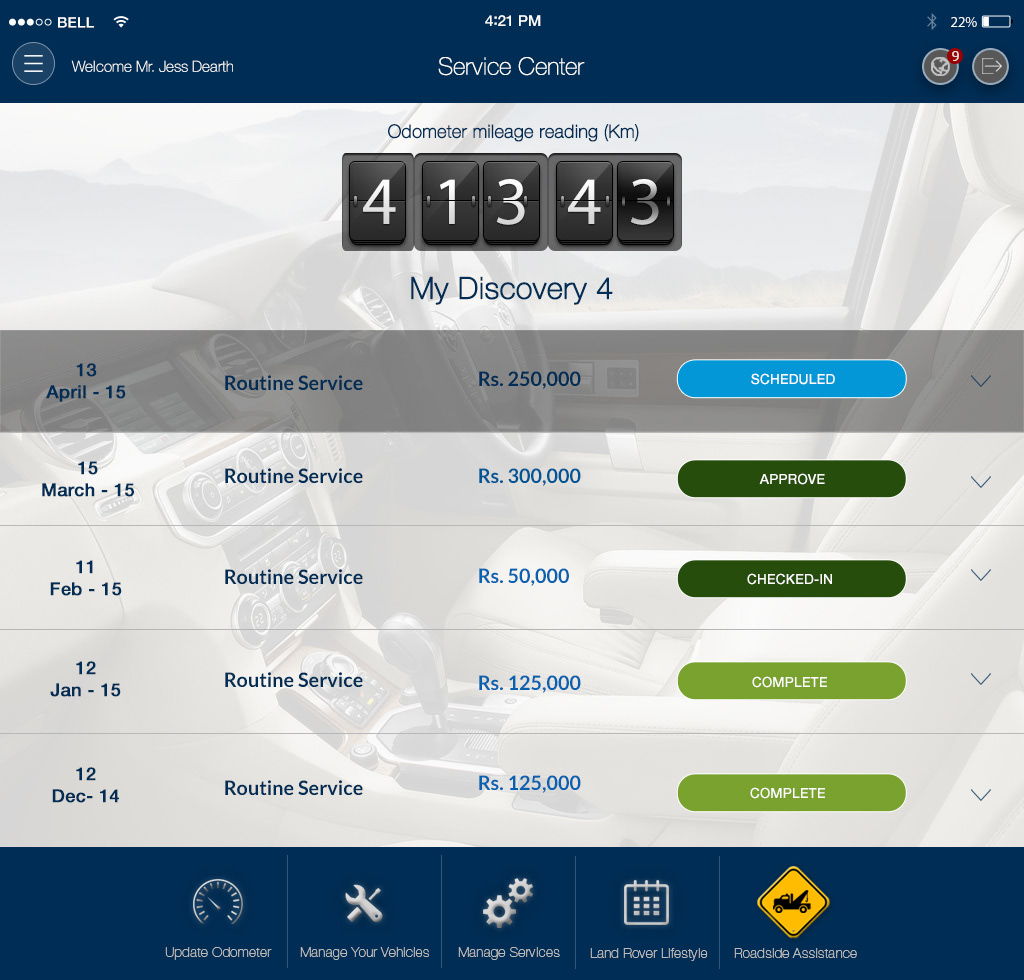Open Manage Services label
The image size is (1024, 980).
pyautogui.click(x=509, y=952)
